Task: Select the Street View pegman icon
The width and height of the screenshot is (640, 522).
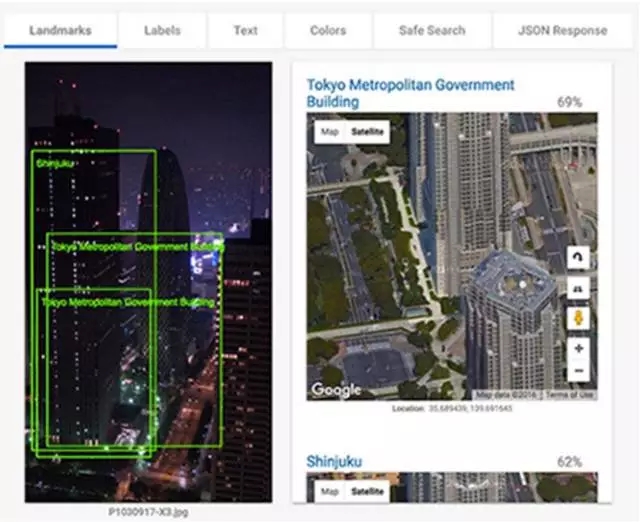Action: (x=578, y=318)
